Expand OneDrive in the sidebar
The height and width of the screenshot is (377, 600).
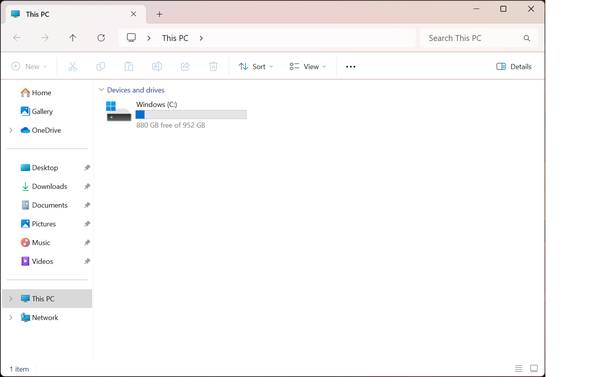pyautogui.click(x=11, y=130)
